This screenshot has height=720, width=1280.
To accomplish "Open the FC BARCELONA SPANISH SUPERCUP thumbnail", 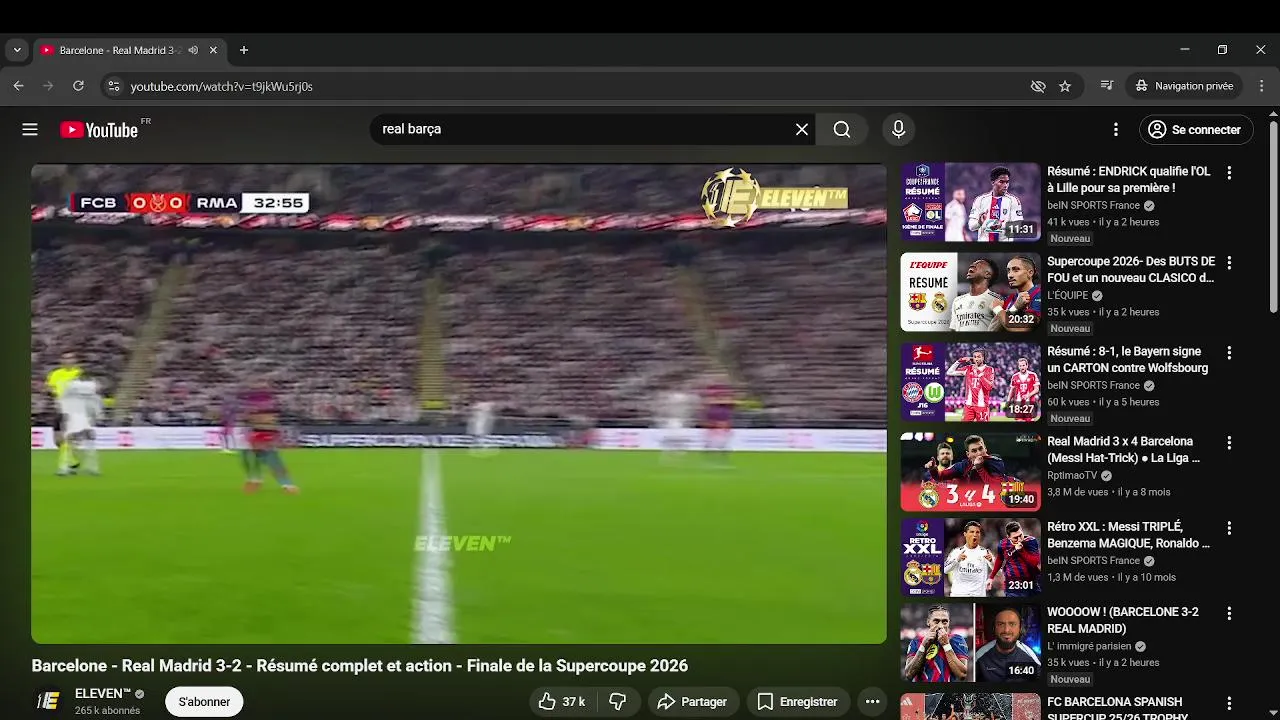I will click(970, 707).
